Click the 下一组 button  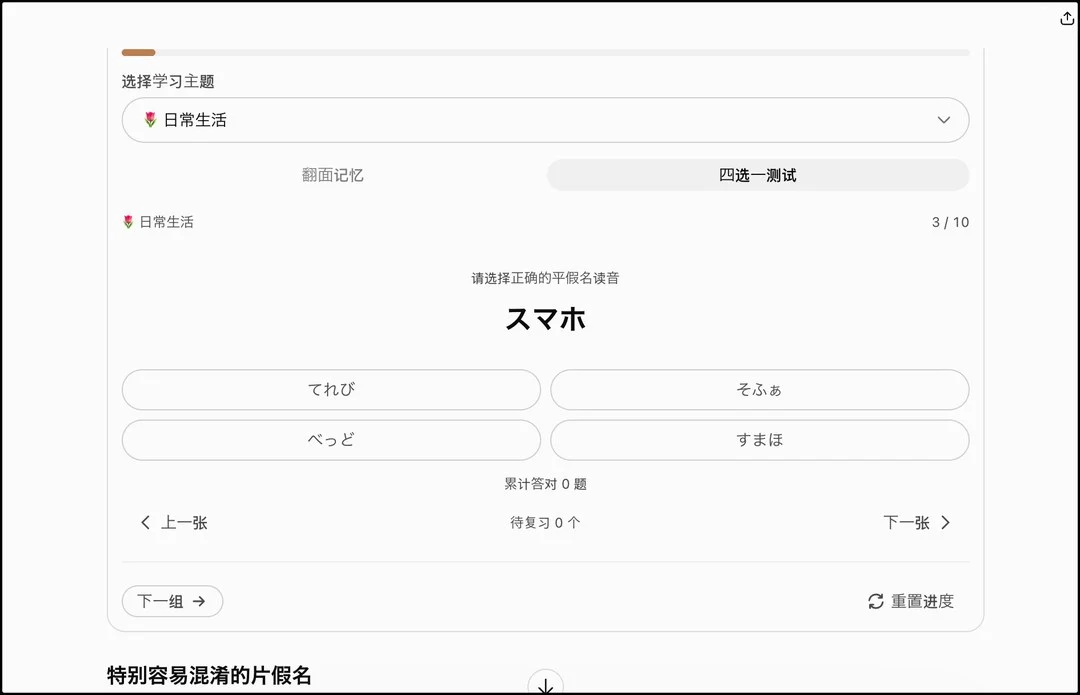tap(172, 601)
